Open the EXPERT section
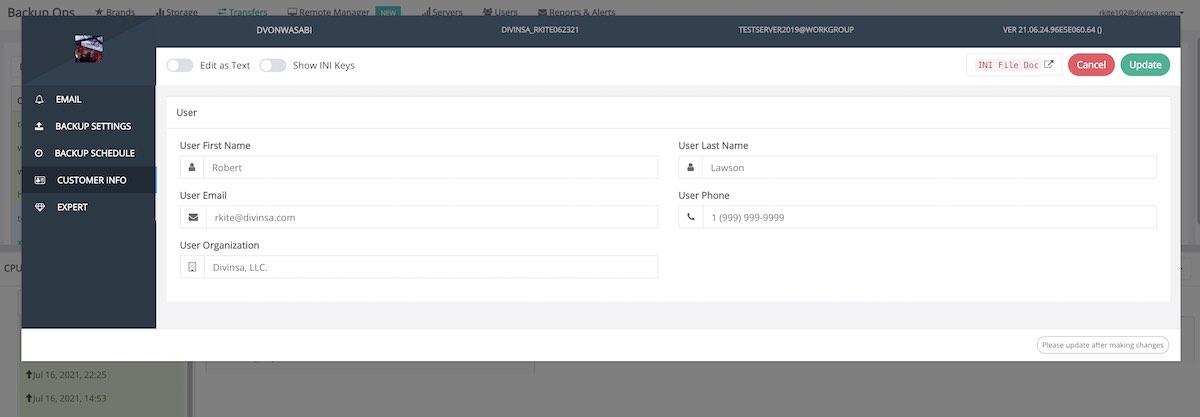The image size is (1200, 417). pos(88,207)
